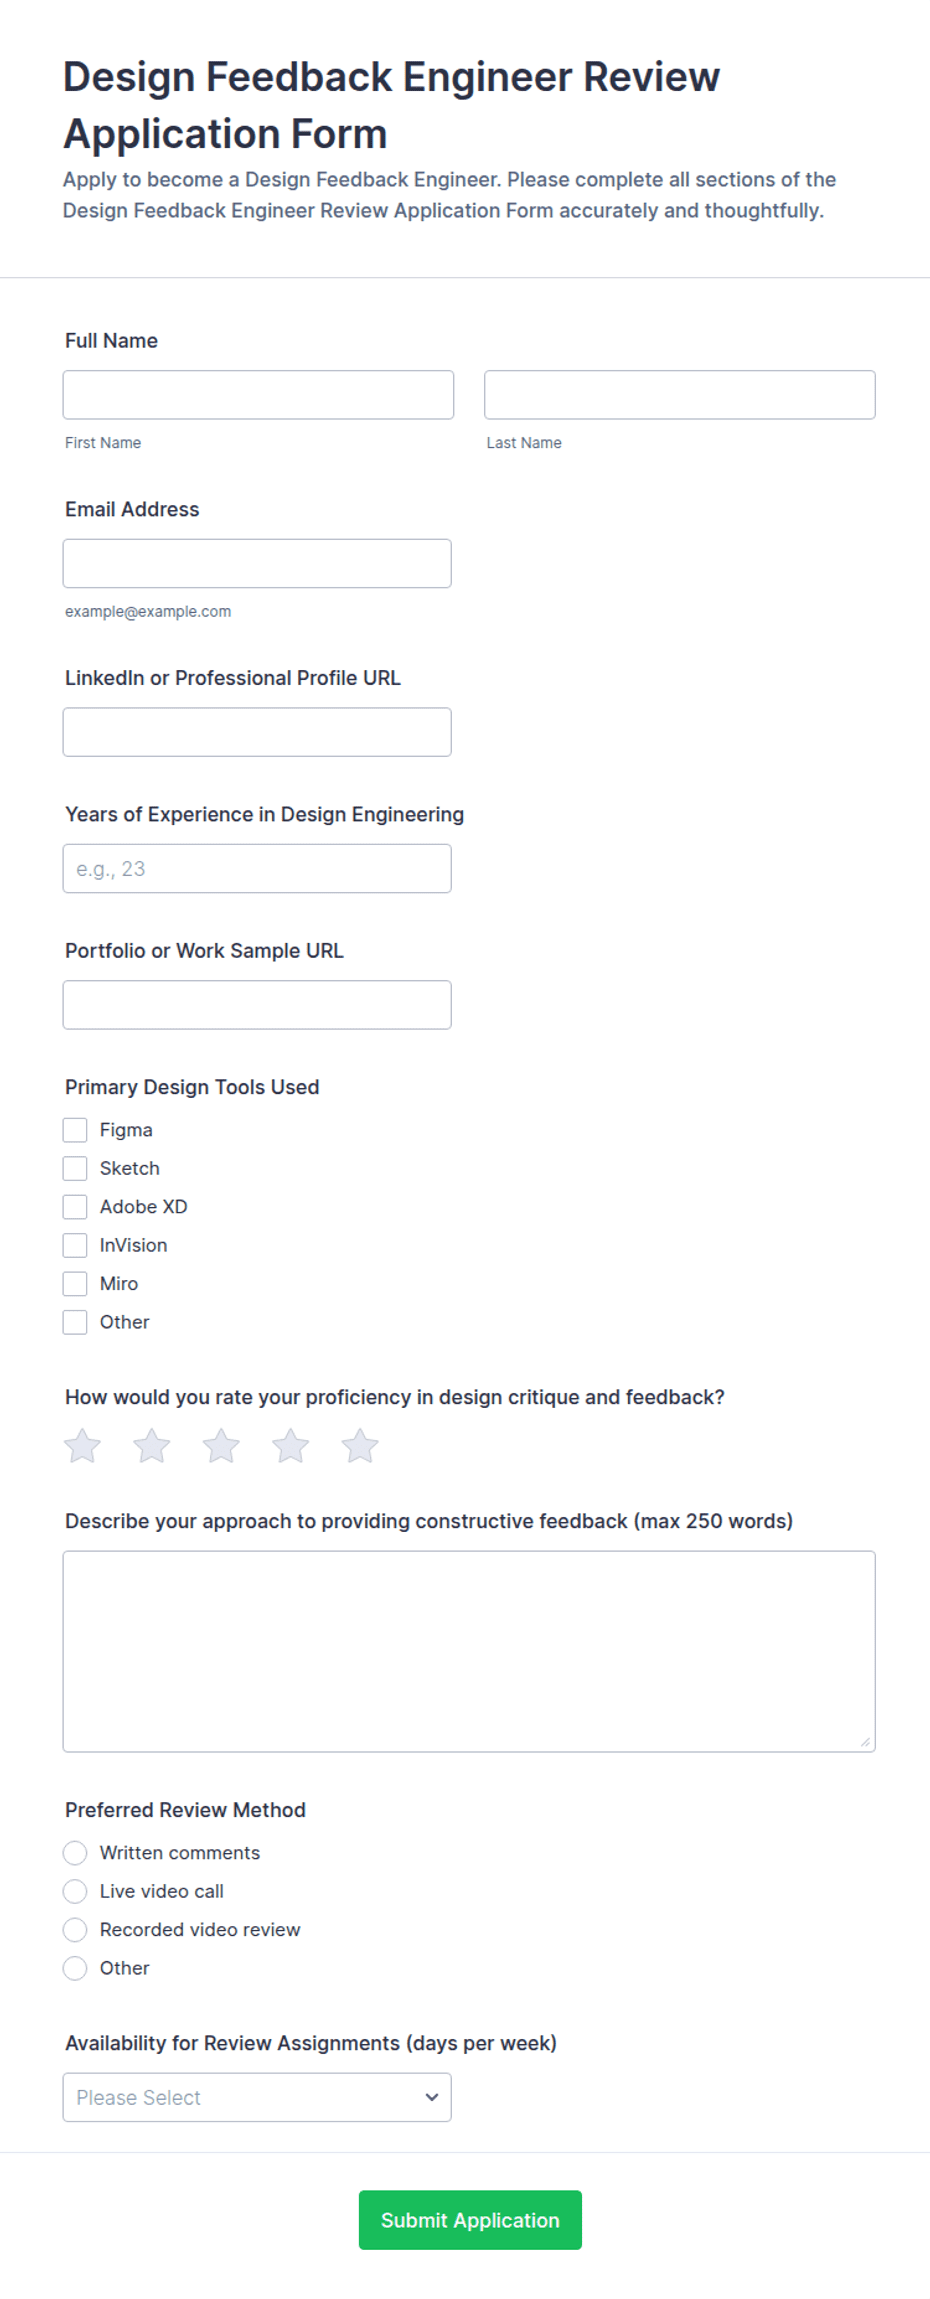Submit the application
This screenshot has width=930, height=2299.
click(470, 2220)
